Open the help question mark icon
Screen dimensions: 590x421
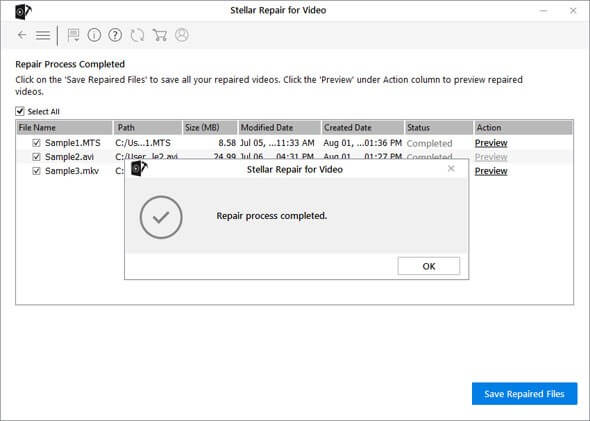pyautogui.click(x=115, y=35)
